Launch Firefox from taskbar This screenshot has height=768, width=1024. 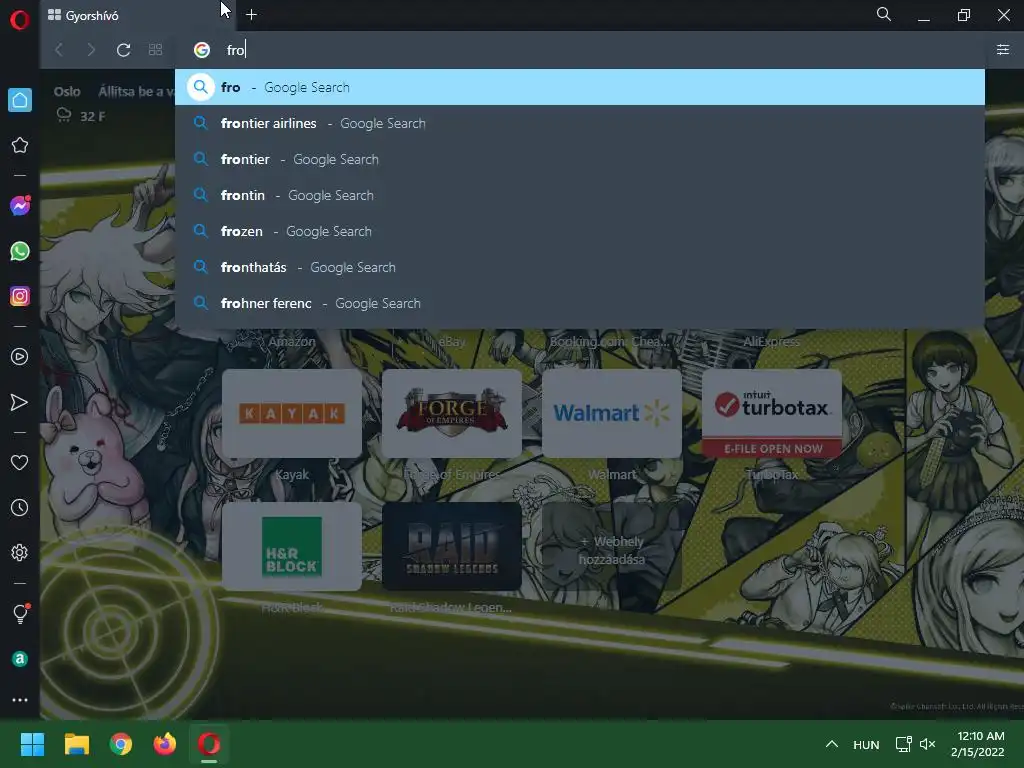coord(165,744)
